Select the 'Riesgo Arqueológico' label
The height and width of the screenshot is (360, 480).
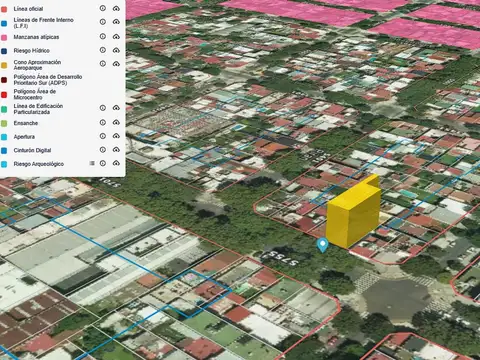pyautogui.click(x=39, y=164)
